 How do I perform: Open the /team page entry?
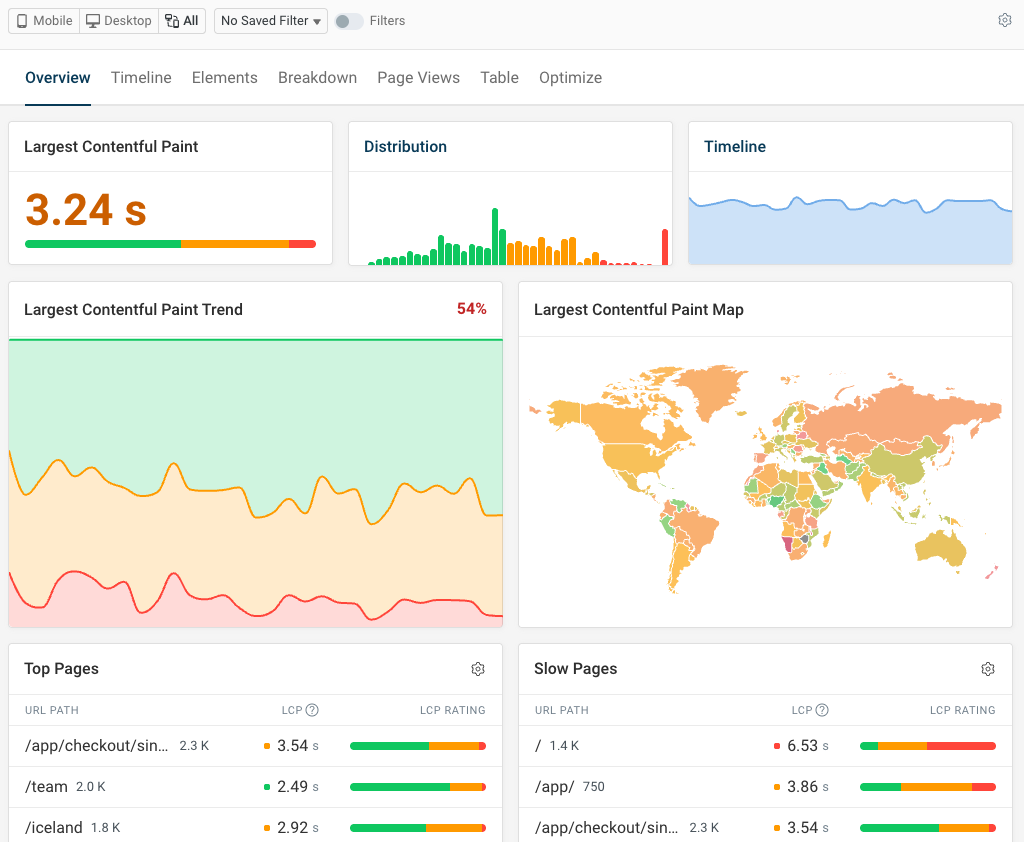pos(47,787)
